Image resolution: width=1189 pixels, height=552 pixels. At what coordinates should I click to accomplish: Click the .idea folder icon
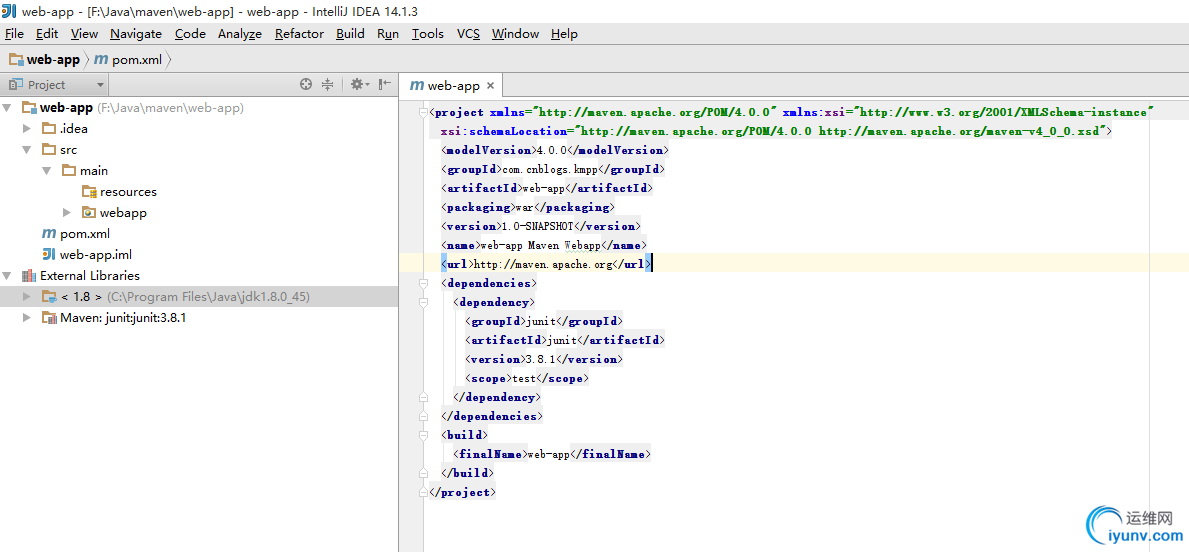click(49, 128)
